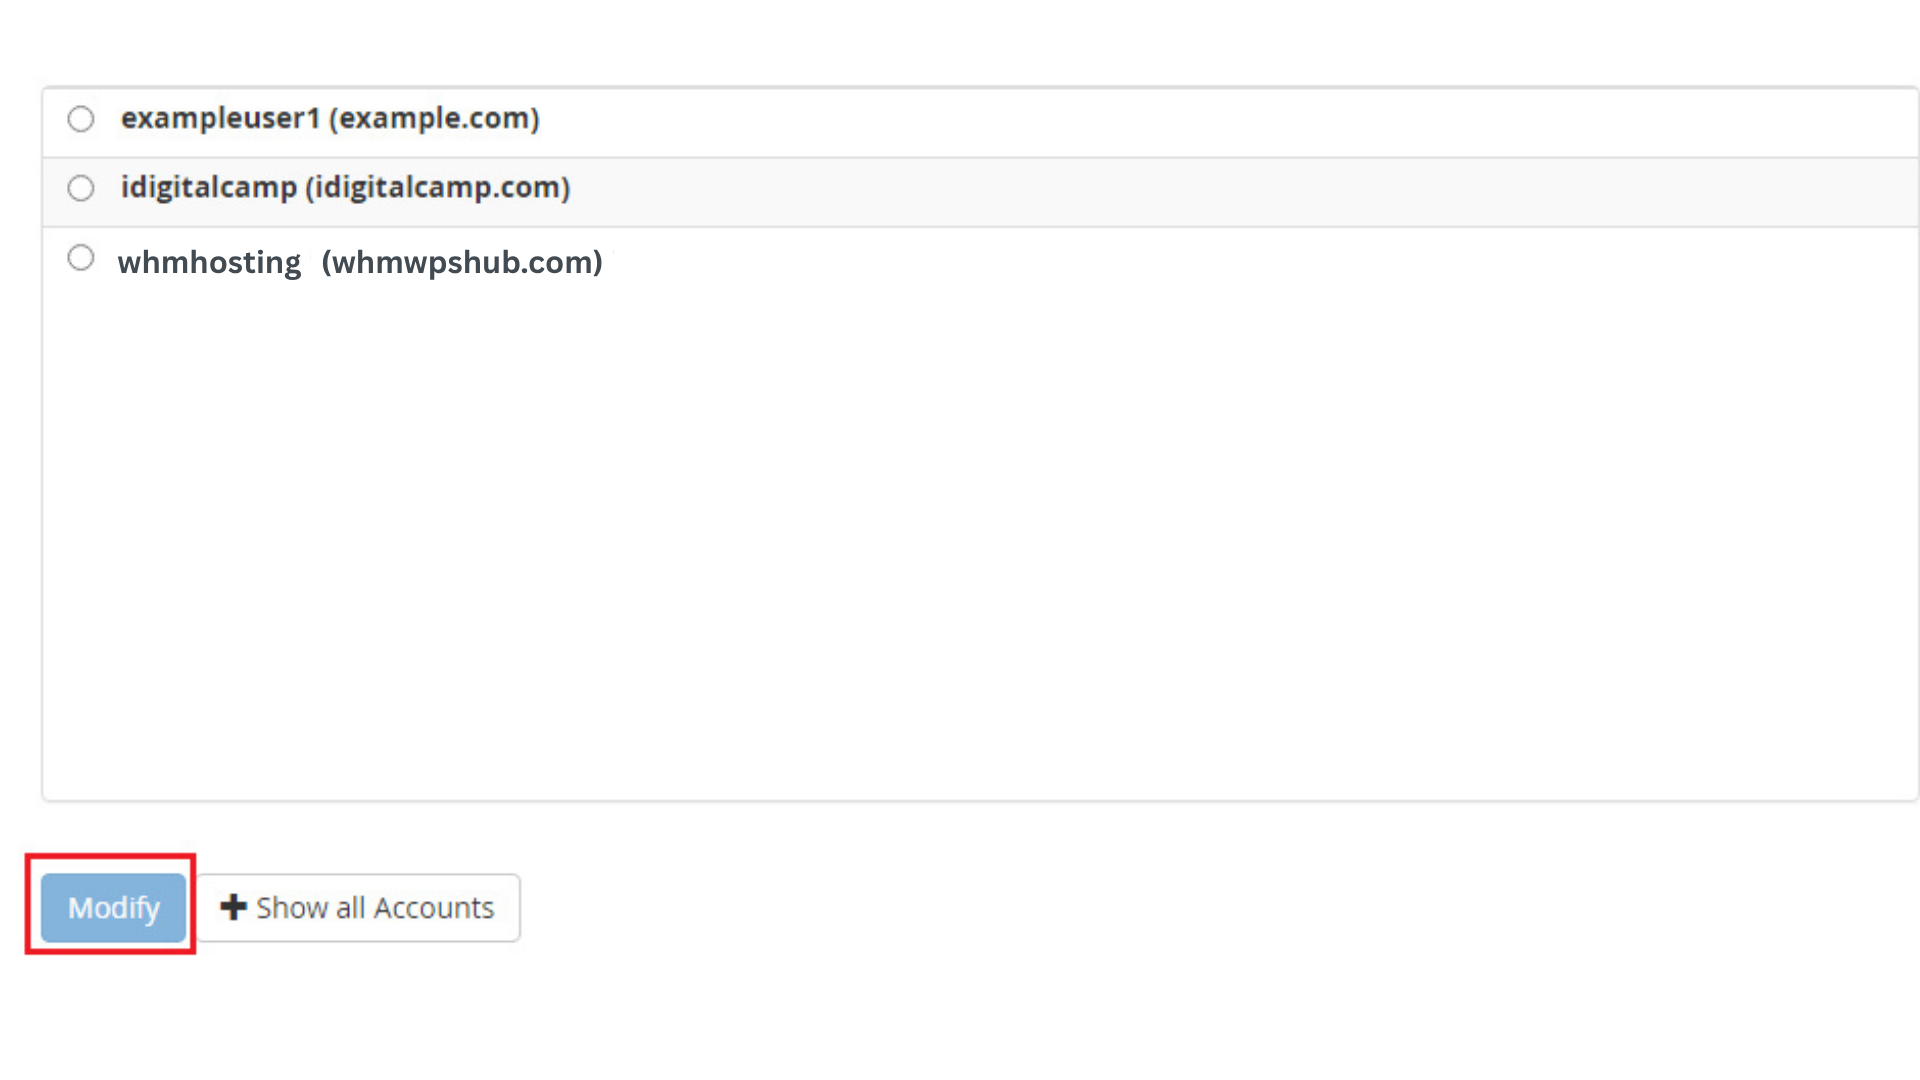Image resolution: width=1920 pixels, height=1080 pixels.
Task: Click the Show all Accounts button
Action: pos(358,908)
